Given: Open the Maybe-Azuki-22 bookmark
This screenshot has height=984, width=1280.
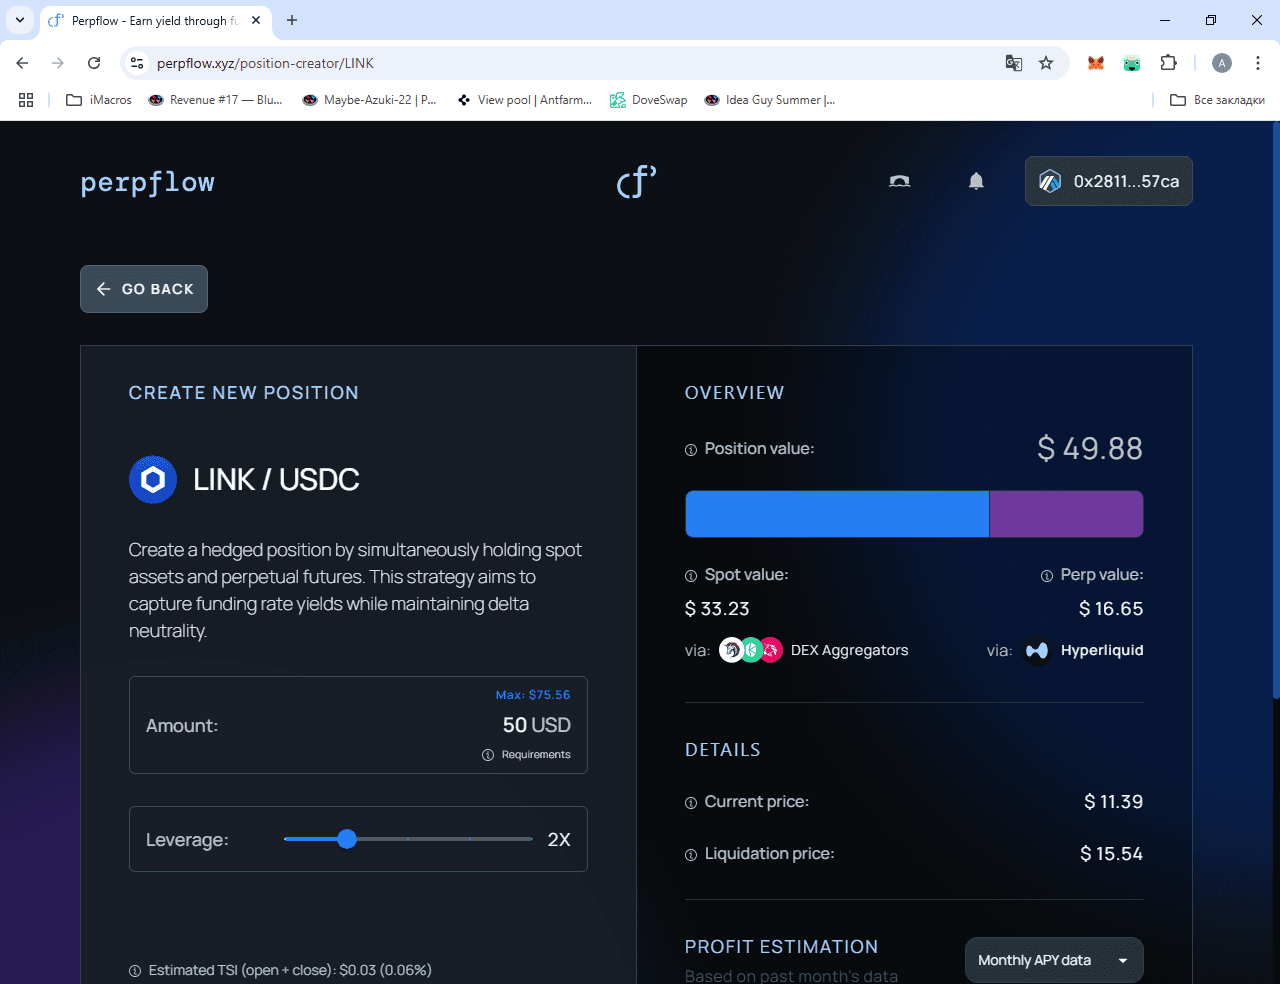Looking at the screenshot, I should pos(369,100).
